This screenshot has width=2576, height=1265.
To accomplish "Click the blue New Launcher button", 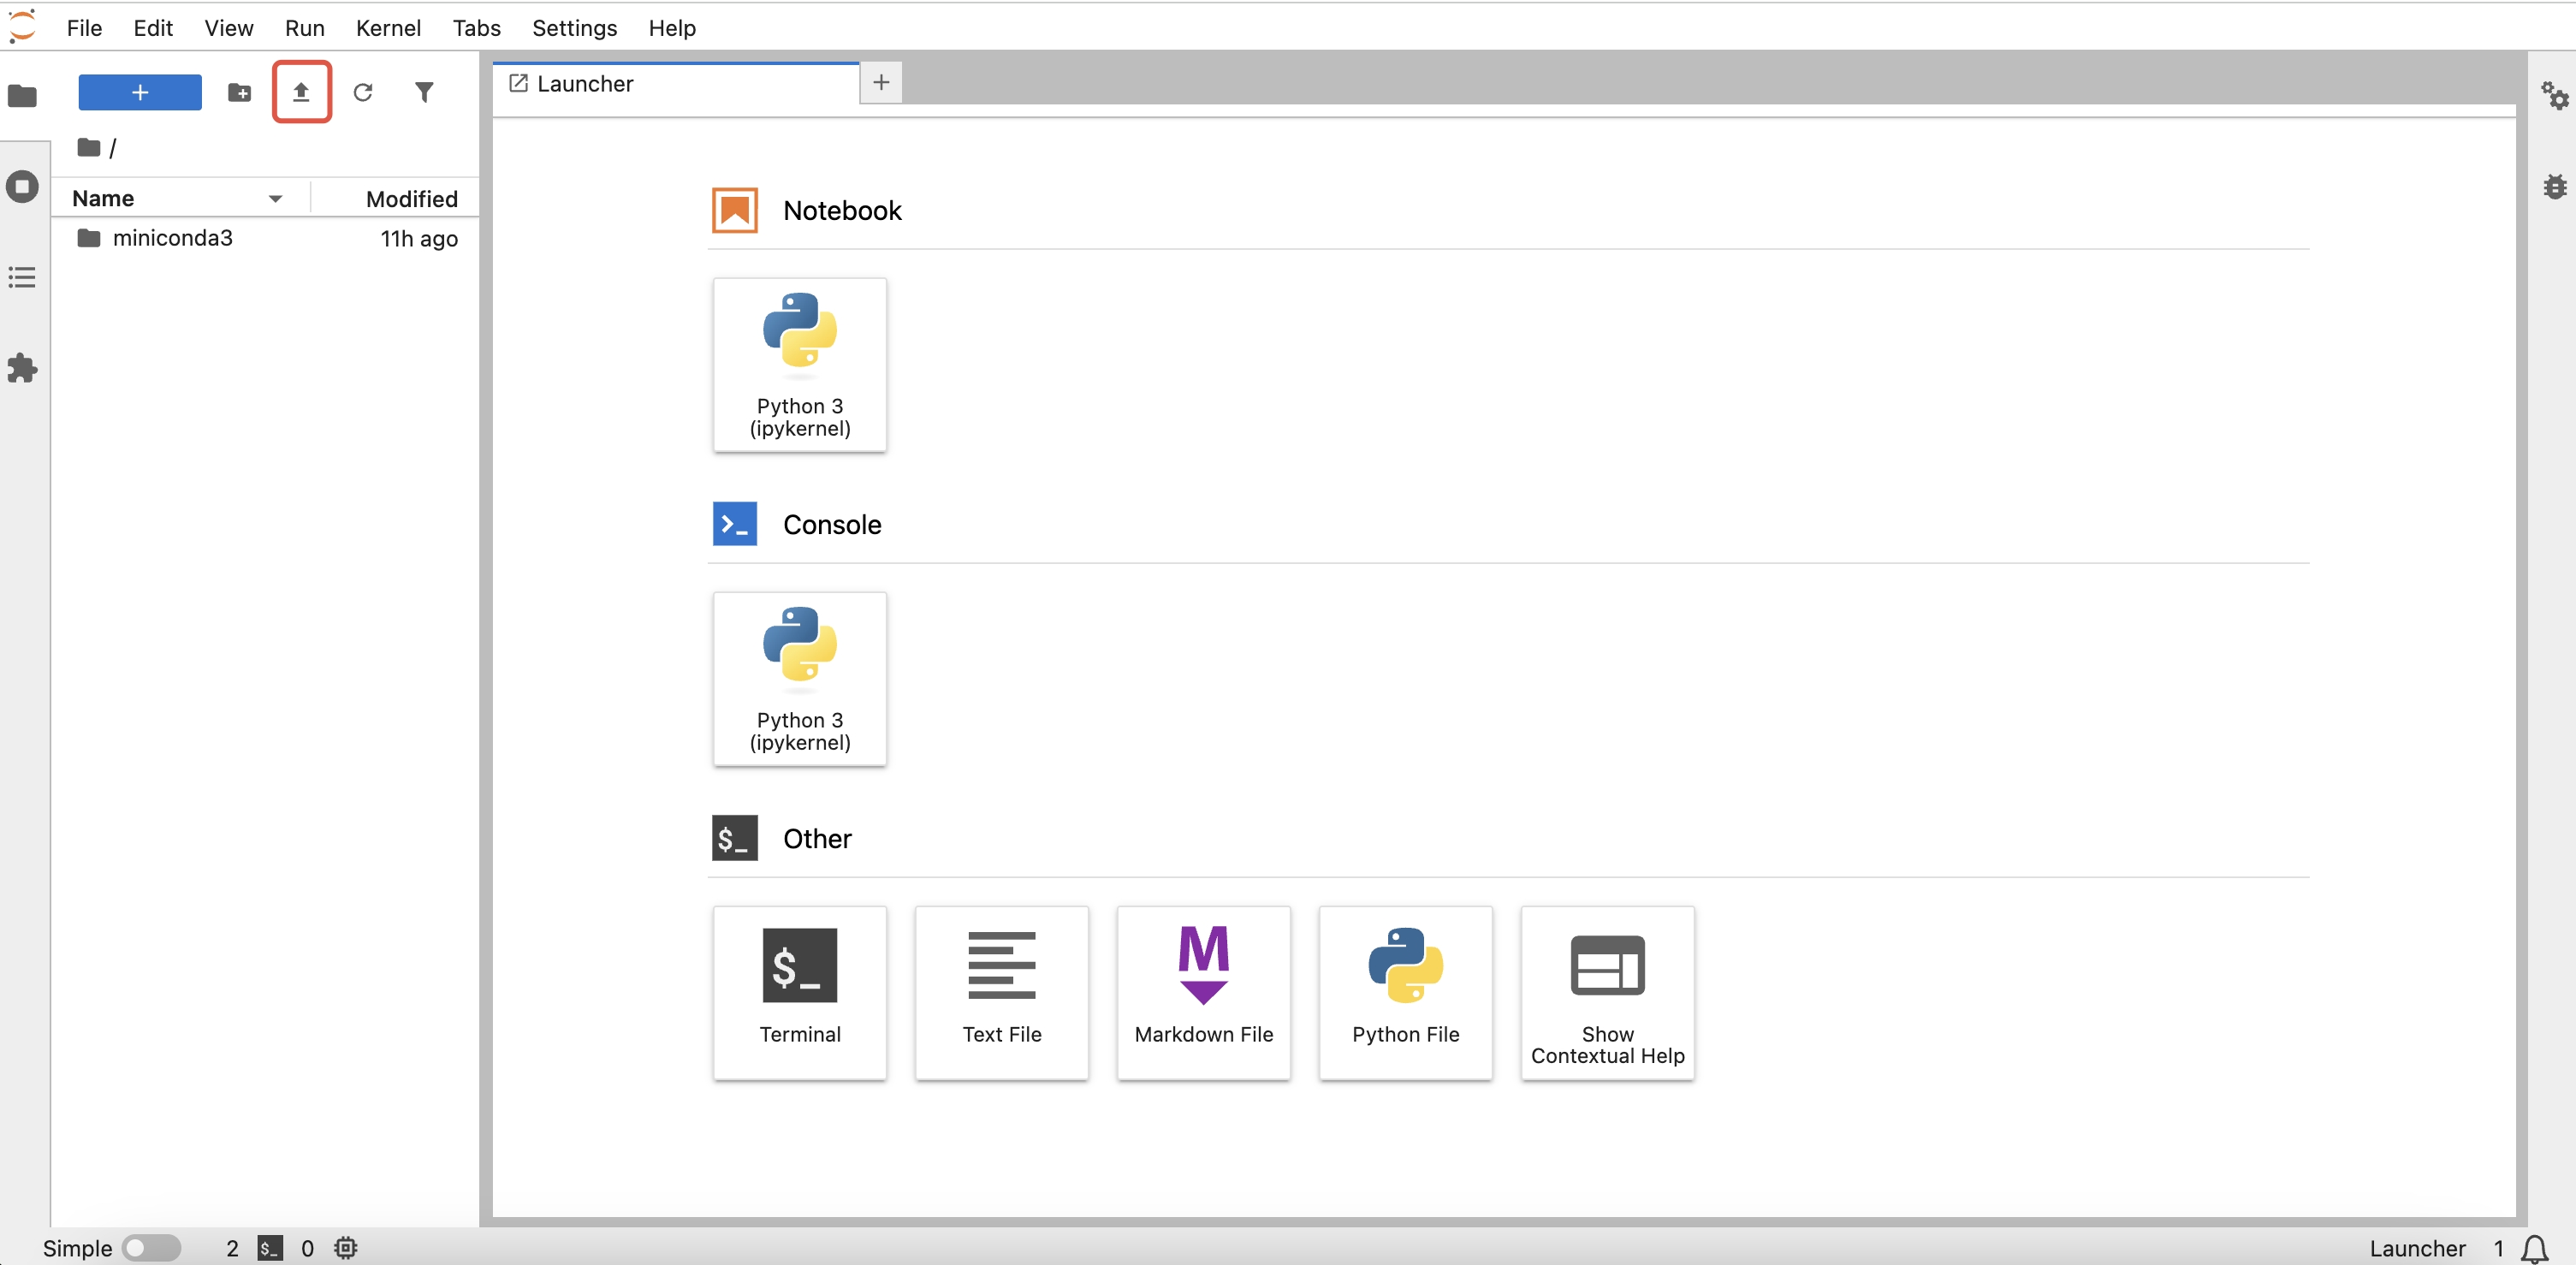I will click(x=140, y=92).
